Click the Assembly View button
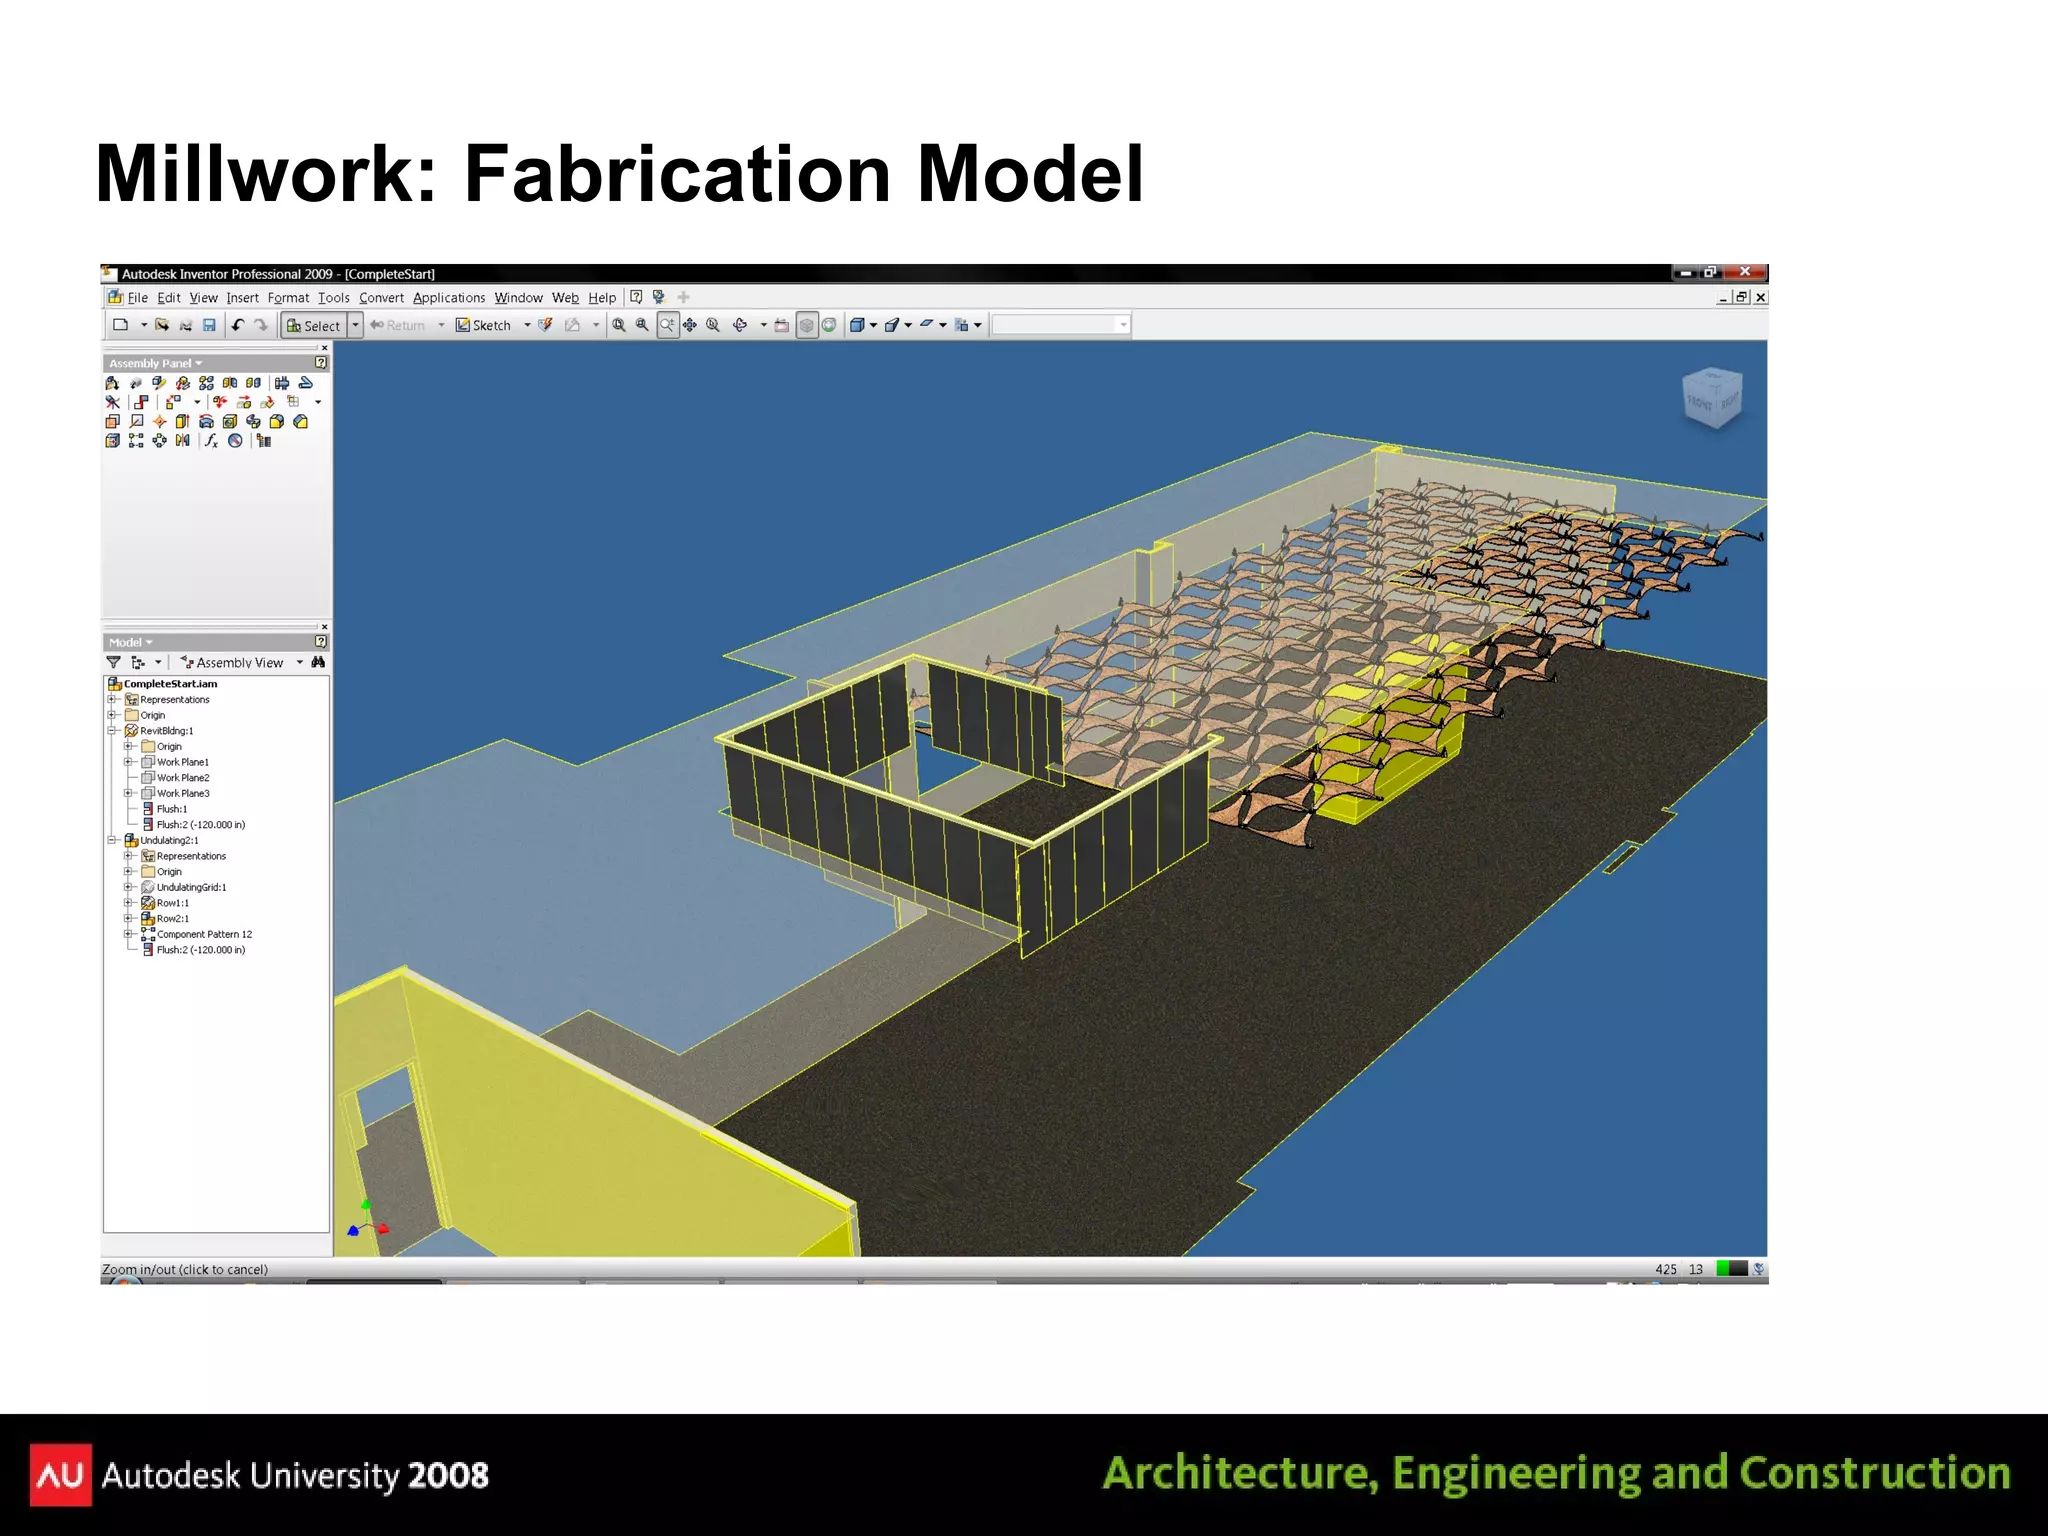Image resolution: width=2048 pixels, height=1536 pixels. (x=232, y=662)
